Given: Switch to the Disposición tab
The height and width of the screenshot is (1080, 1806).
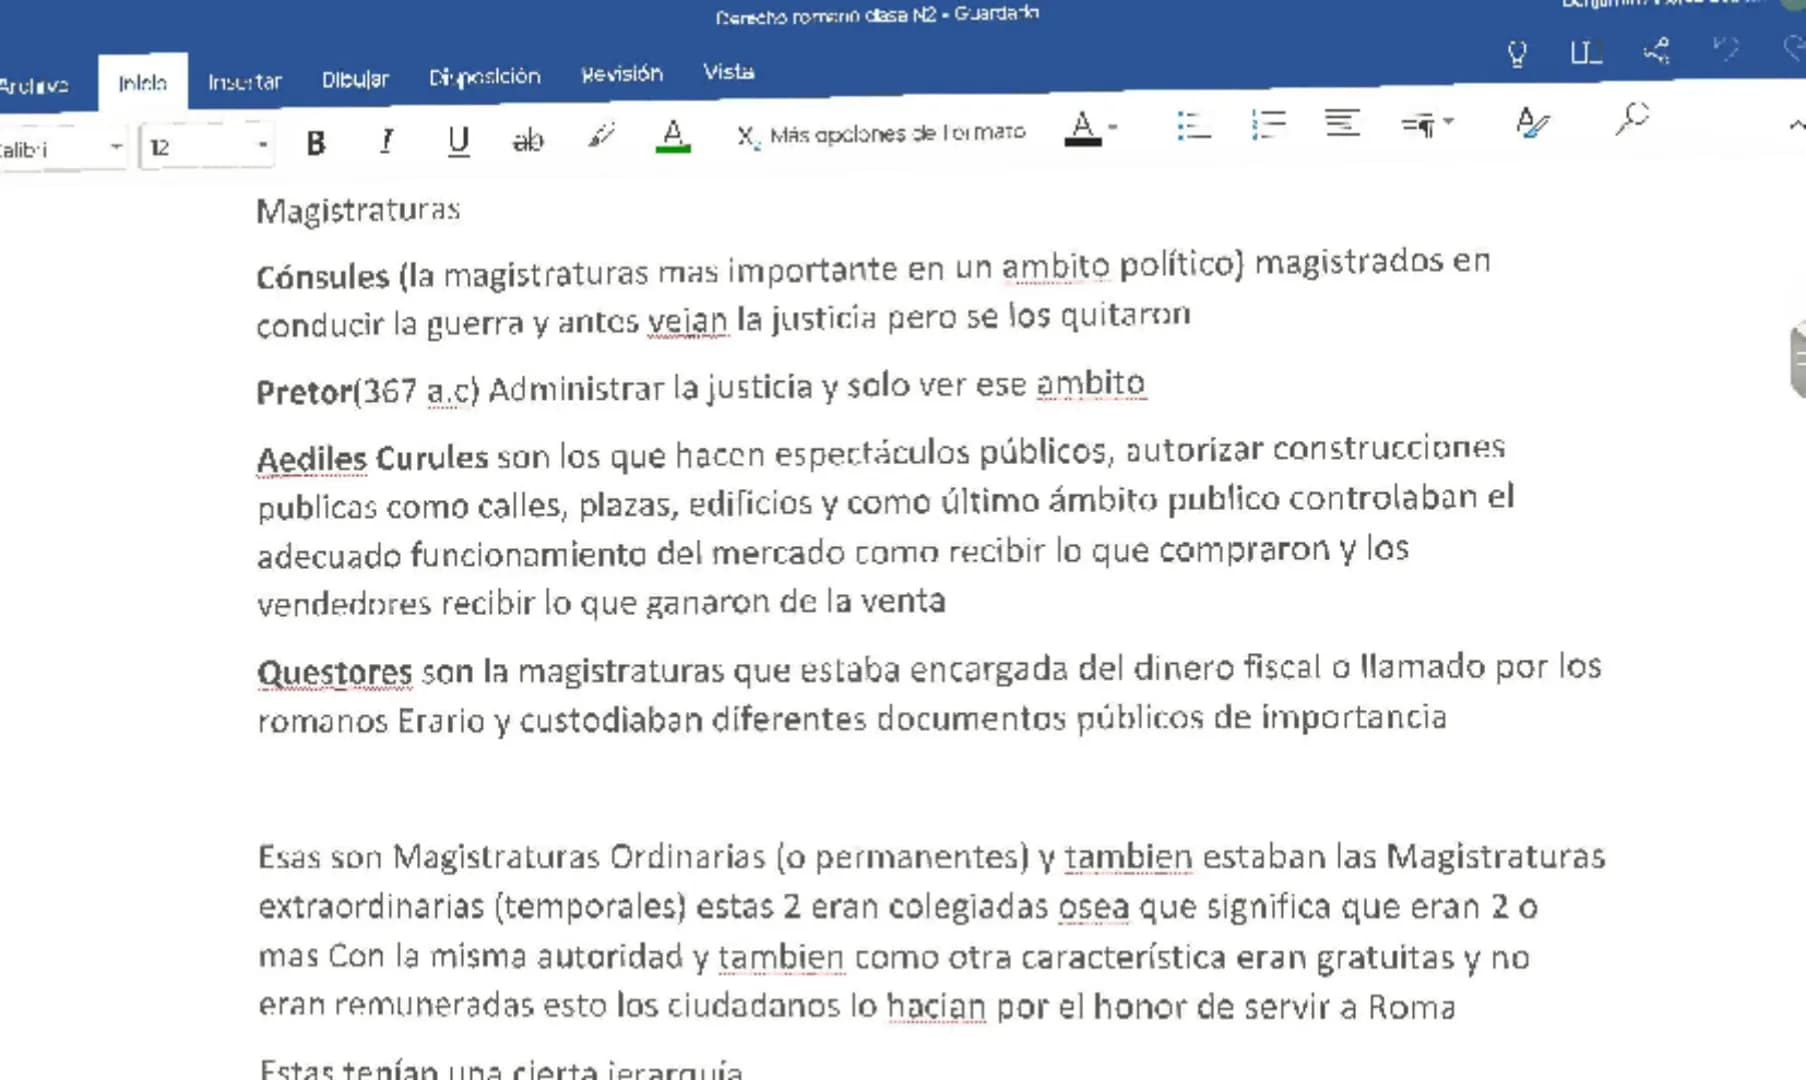Looking at the screenshot, I should coord(484,77).
